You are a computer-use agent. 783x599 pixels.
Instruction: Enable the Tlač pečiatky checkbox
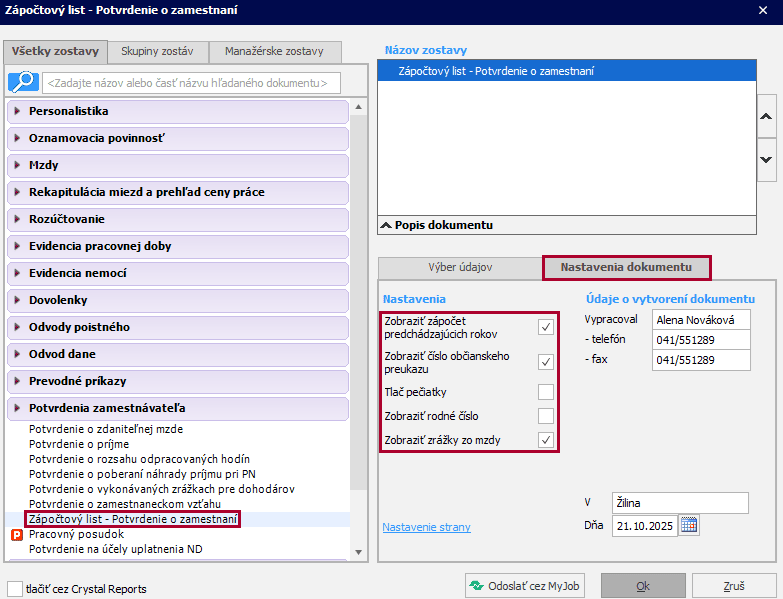[x=545, y=391]
